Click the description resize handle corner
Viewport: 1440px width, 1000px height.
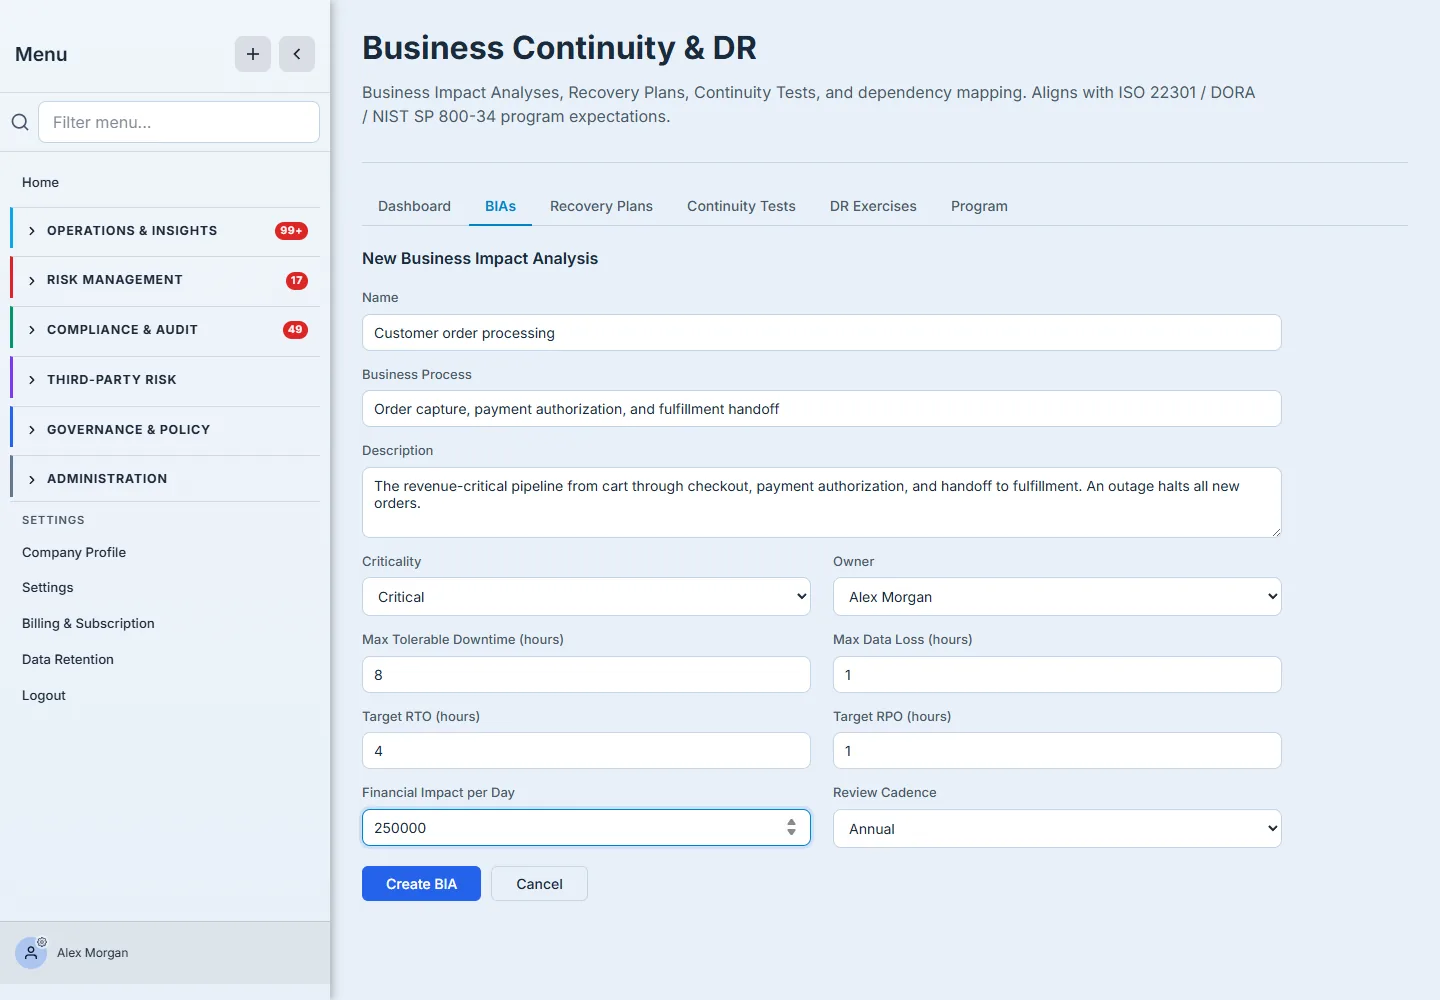coord(1275,531)
